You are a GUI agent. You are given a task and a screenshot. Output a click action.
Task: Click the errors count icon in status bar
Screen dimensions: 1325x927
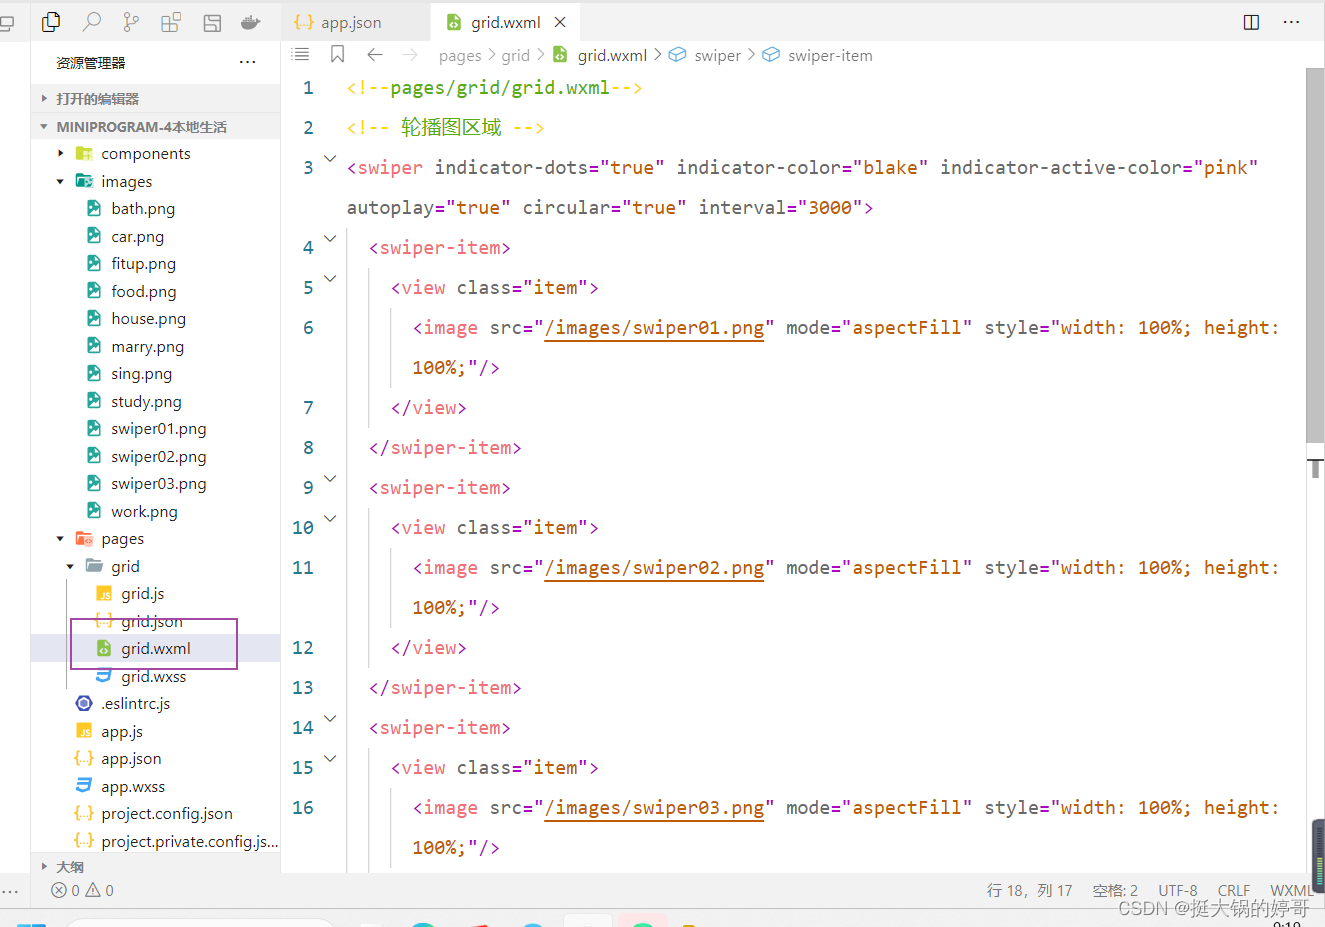(x=65, y=890)
